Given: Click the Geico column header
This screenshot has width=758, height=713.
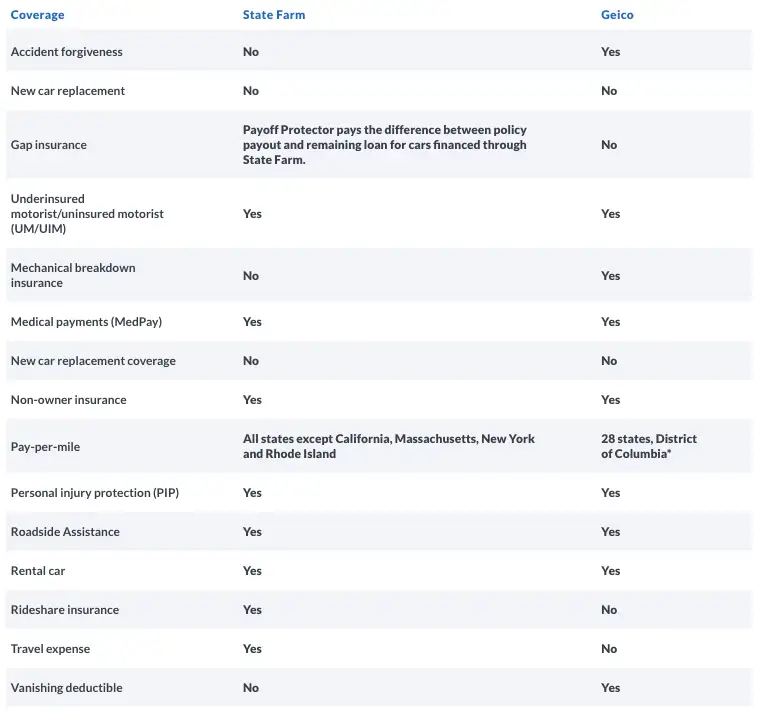Looking at the screenshot, I should point(617,15).
